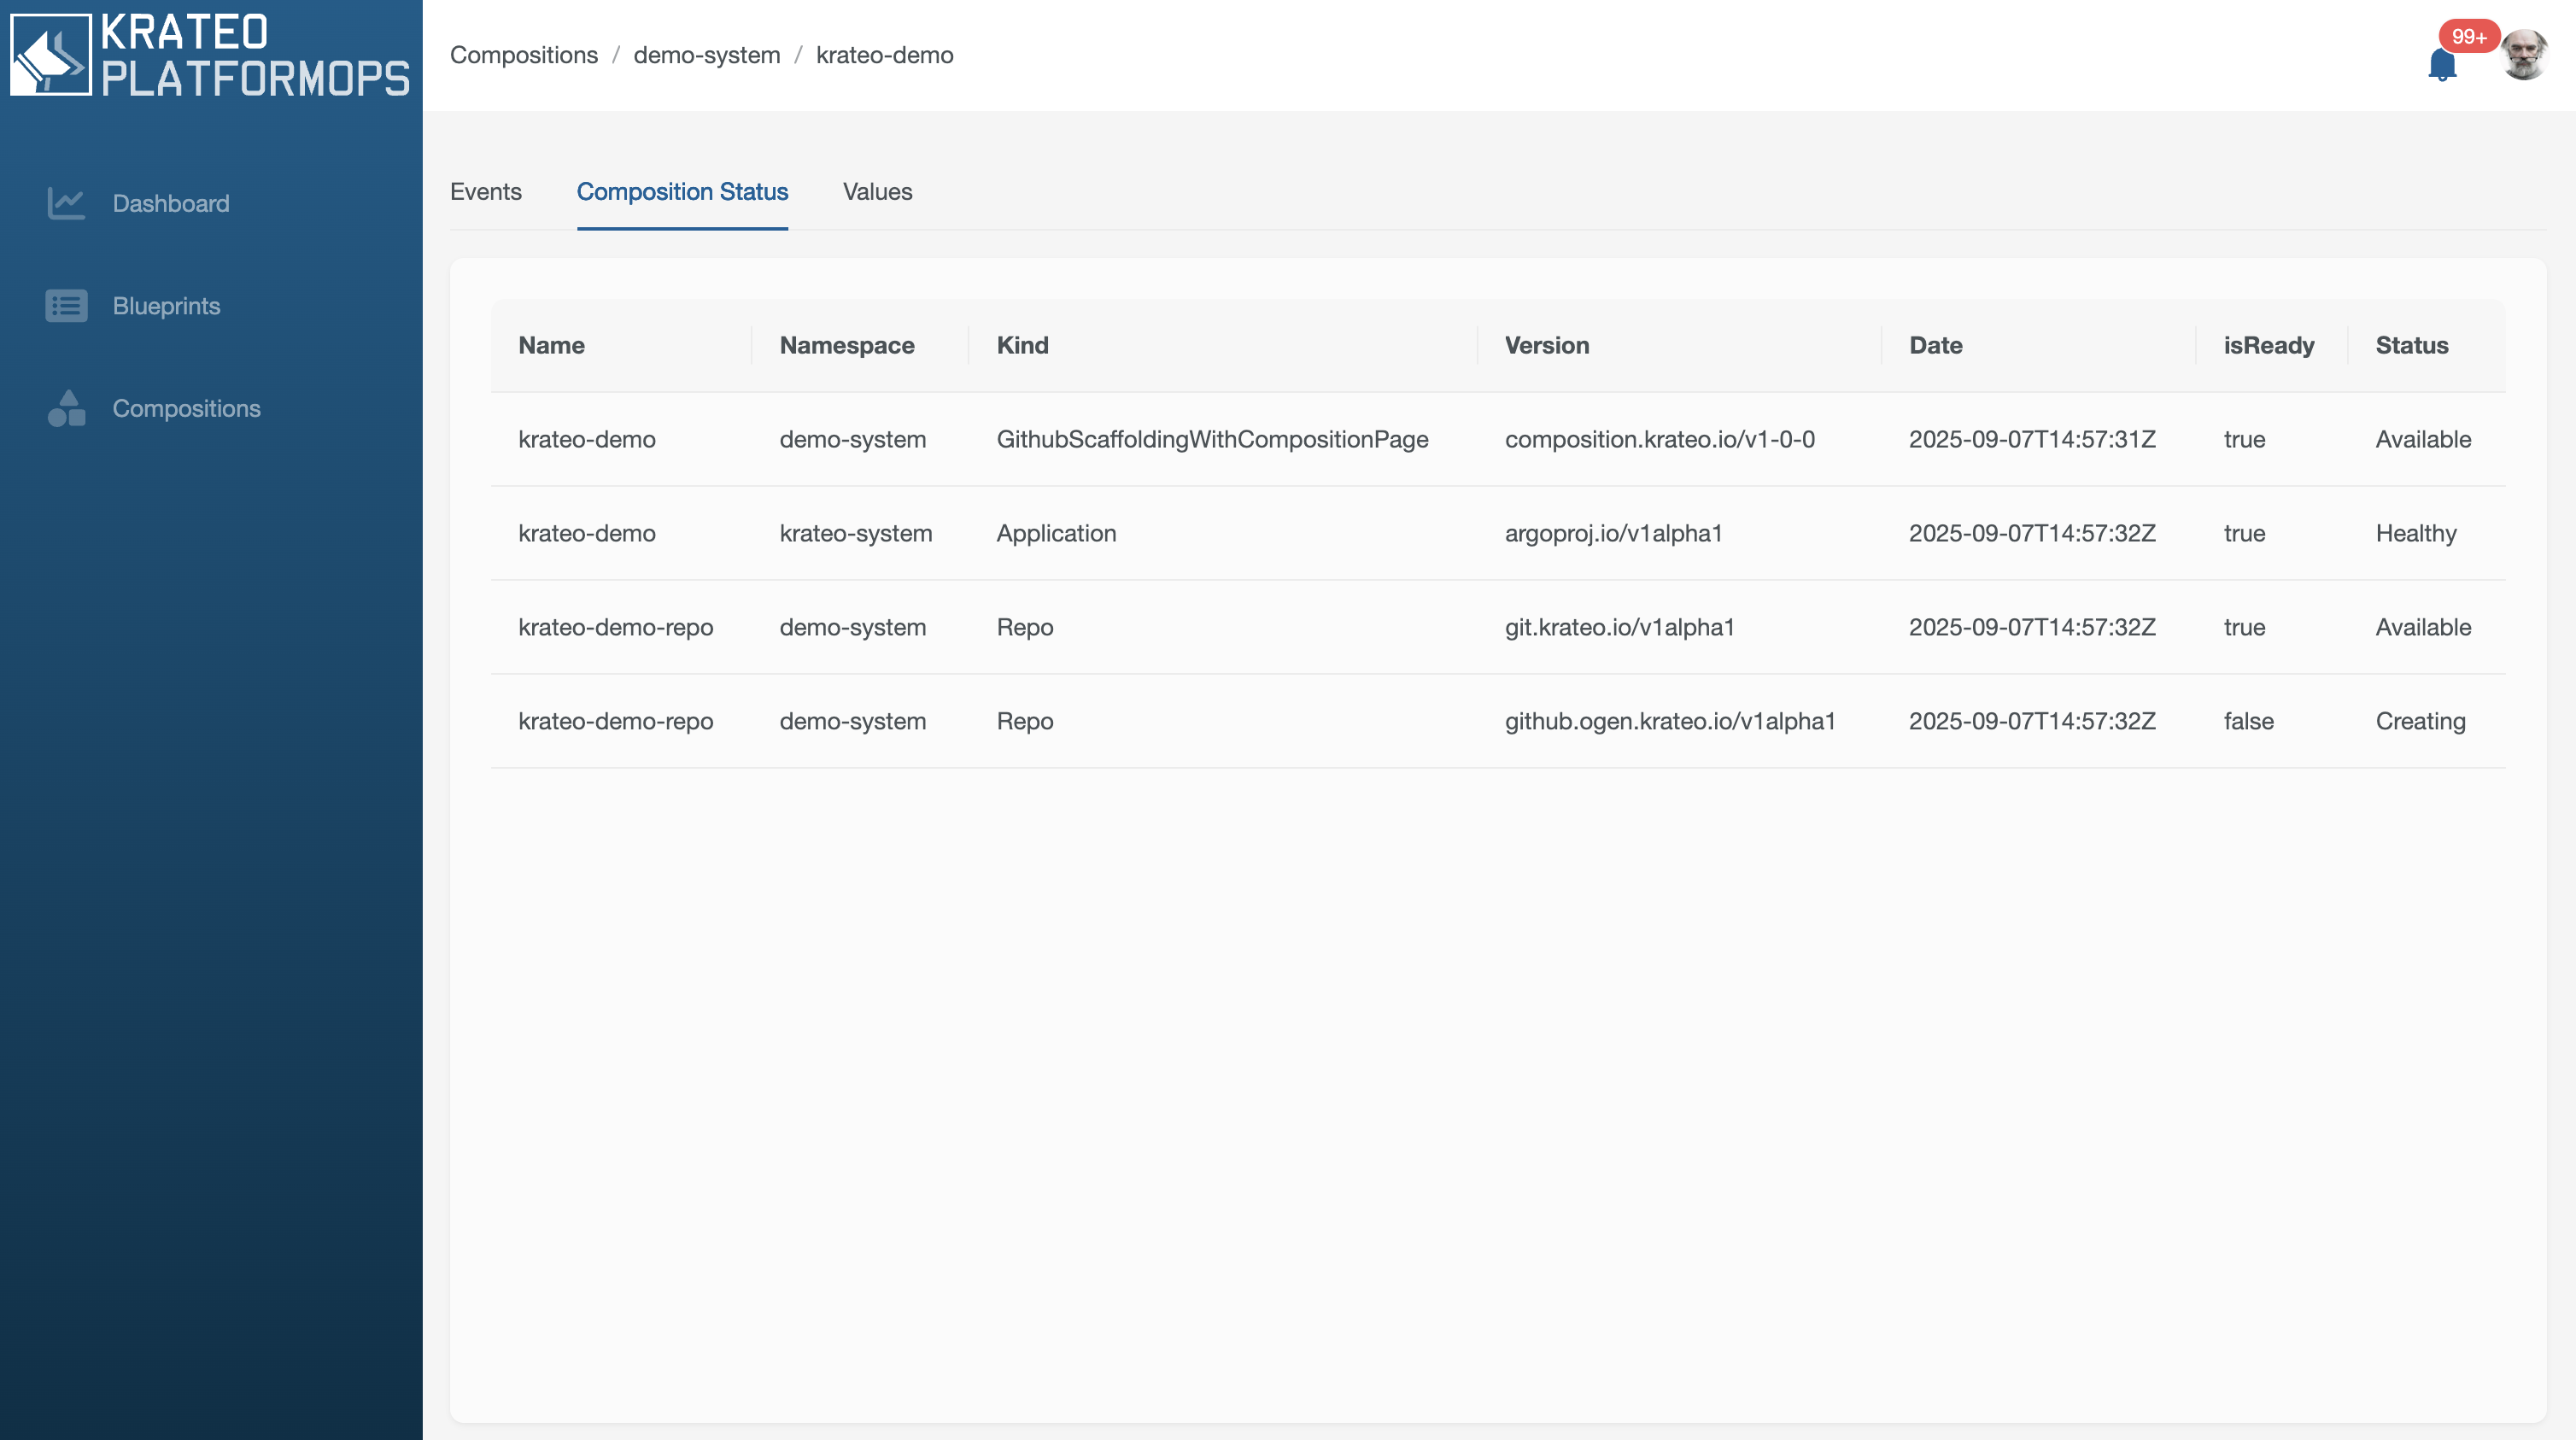This screenshot has width=2576, height=1440.
Task: Click krateo-demo name in the GithubScaffolding row
Action: (587, 439)
